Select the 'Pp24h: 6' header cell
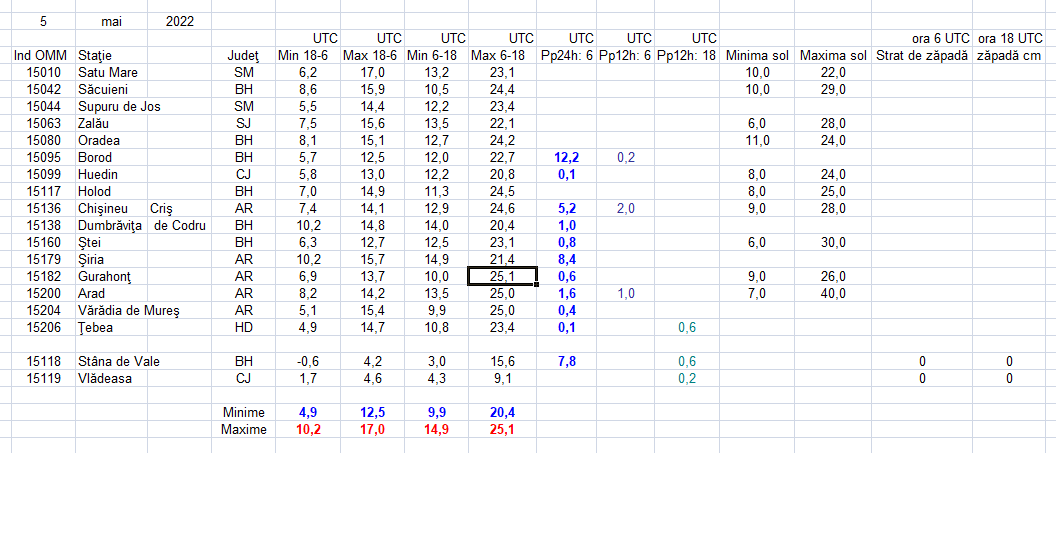Image resolution: width=1056 pixels, height=540 pixels. click(x=566, y=56)
